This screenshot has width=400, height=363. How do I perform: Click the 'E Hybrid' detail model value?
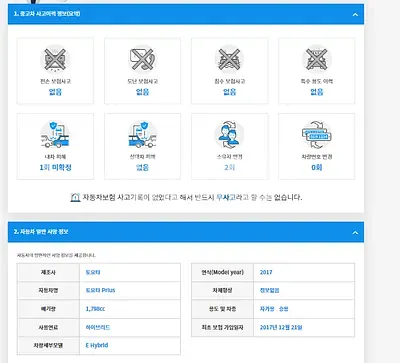pos(97,345)
